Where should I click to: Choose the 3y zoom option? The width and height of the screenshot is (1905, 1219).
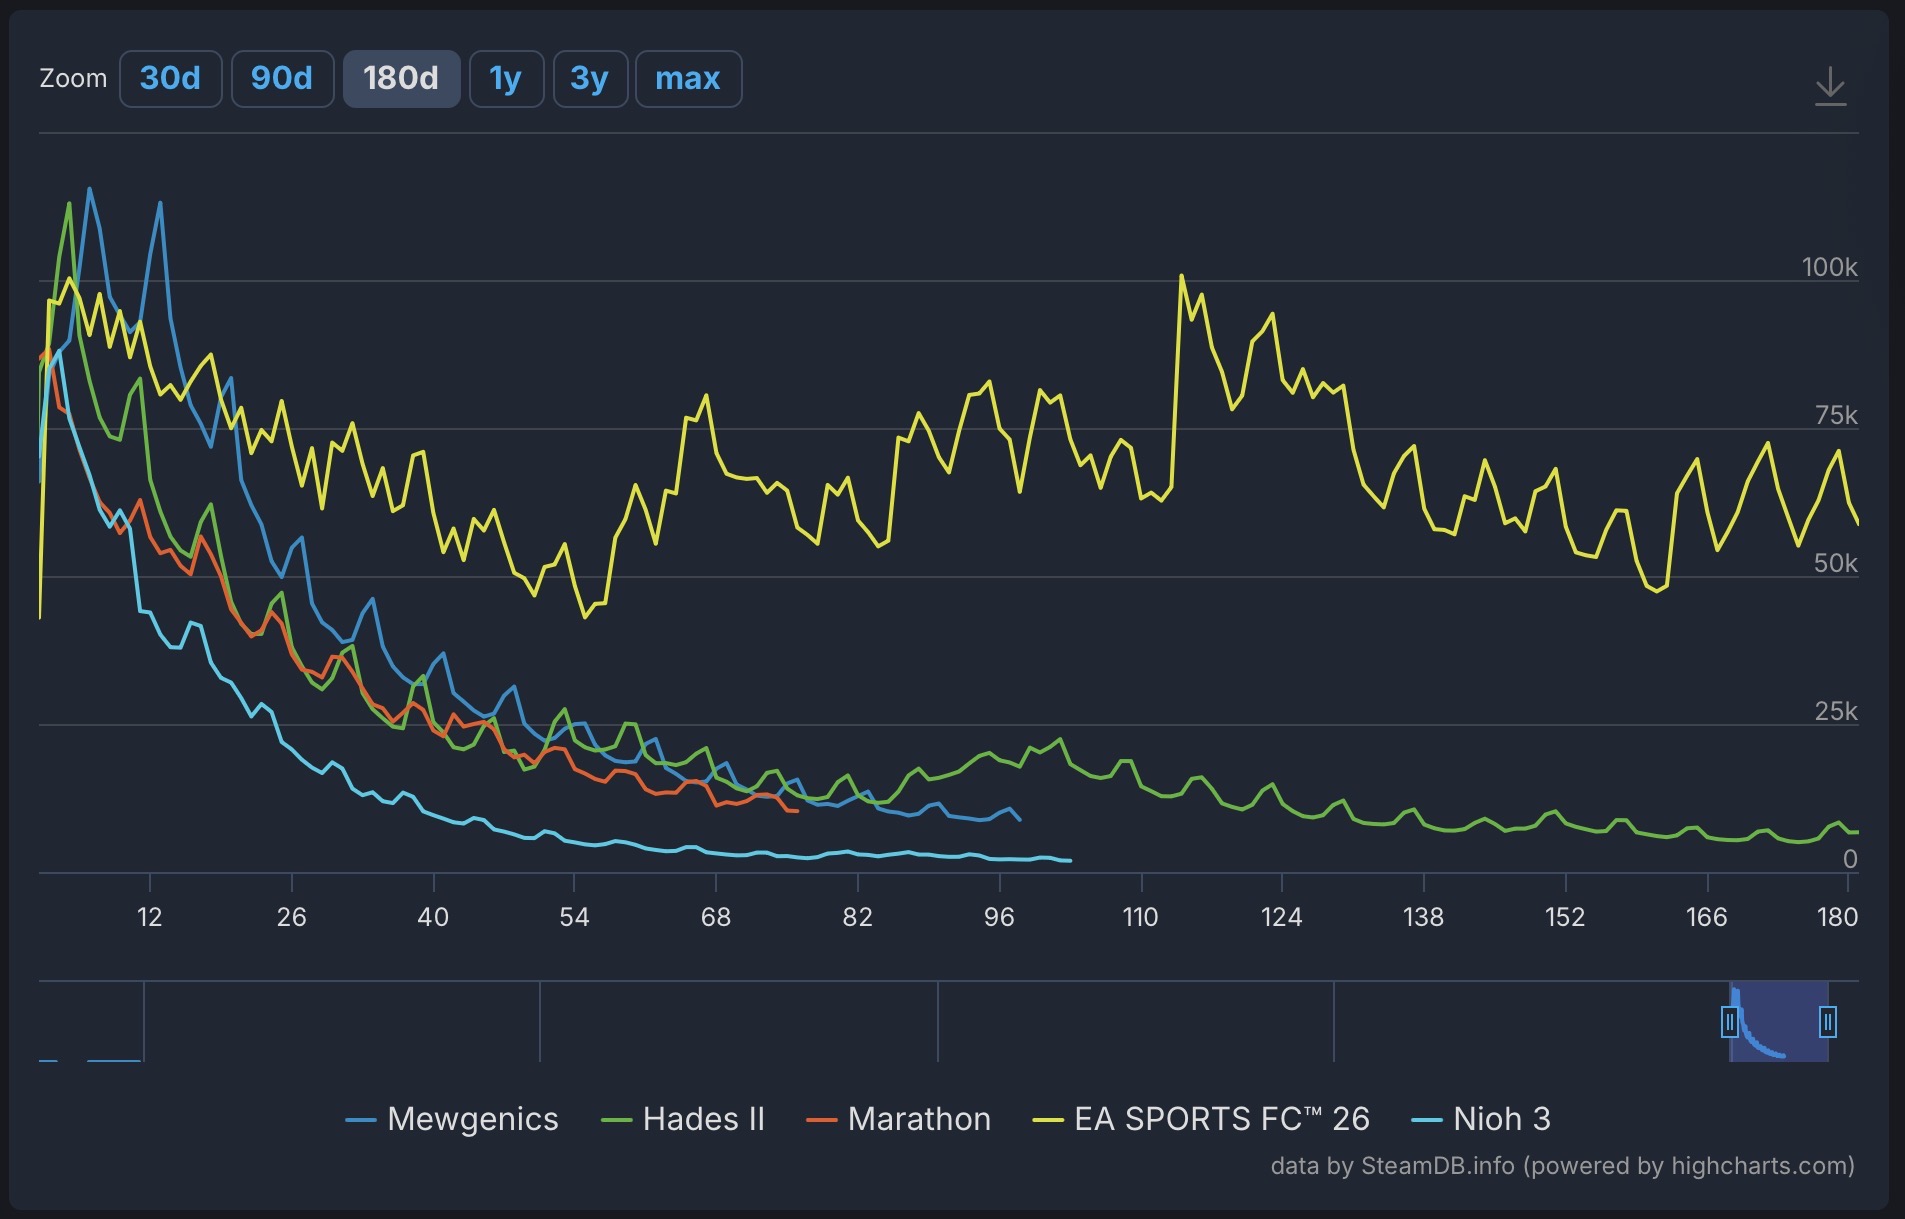(x=590, y=79)
